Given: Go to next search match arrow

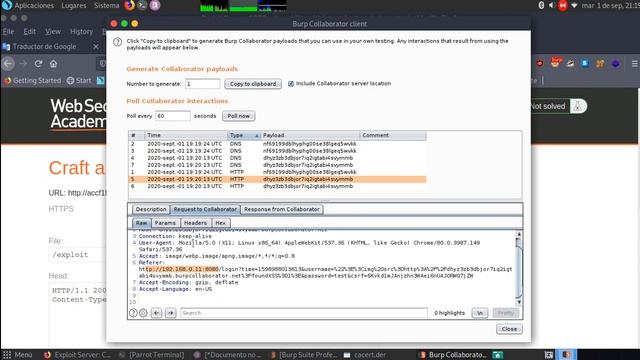Looking at the screenshot, I should (171, 313).
